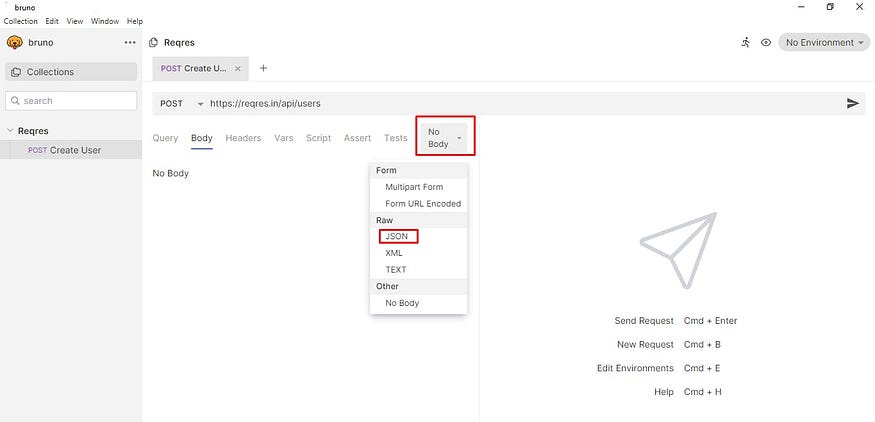
Task: Open the collection runner (running man icon)
Action: coord(746,42)
